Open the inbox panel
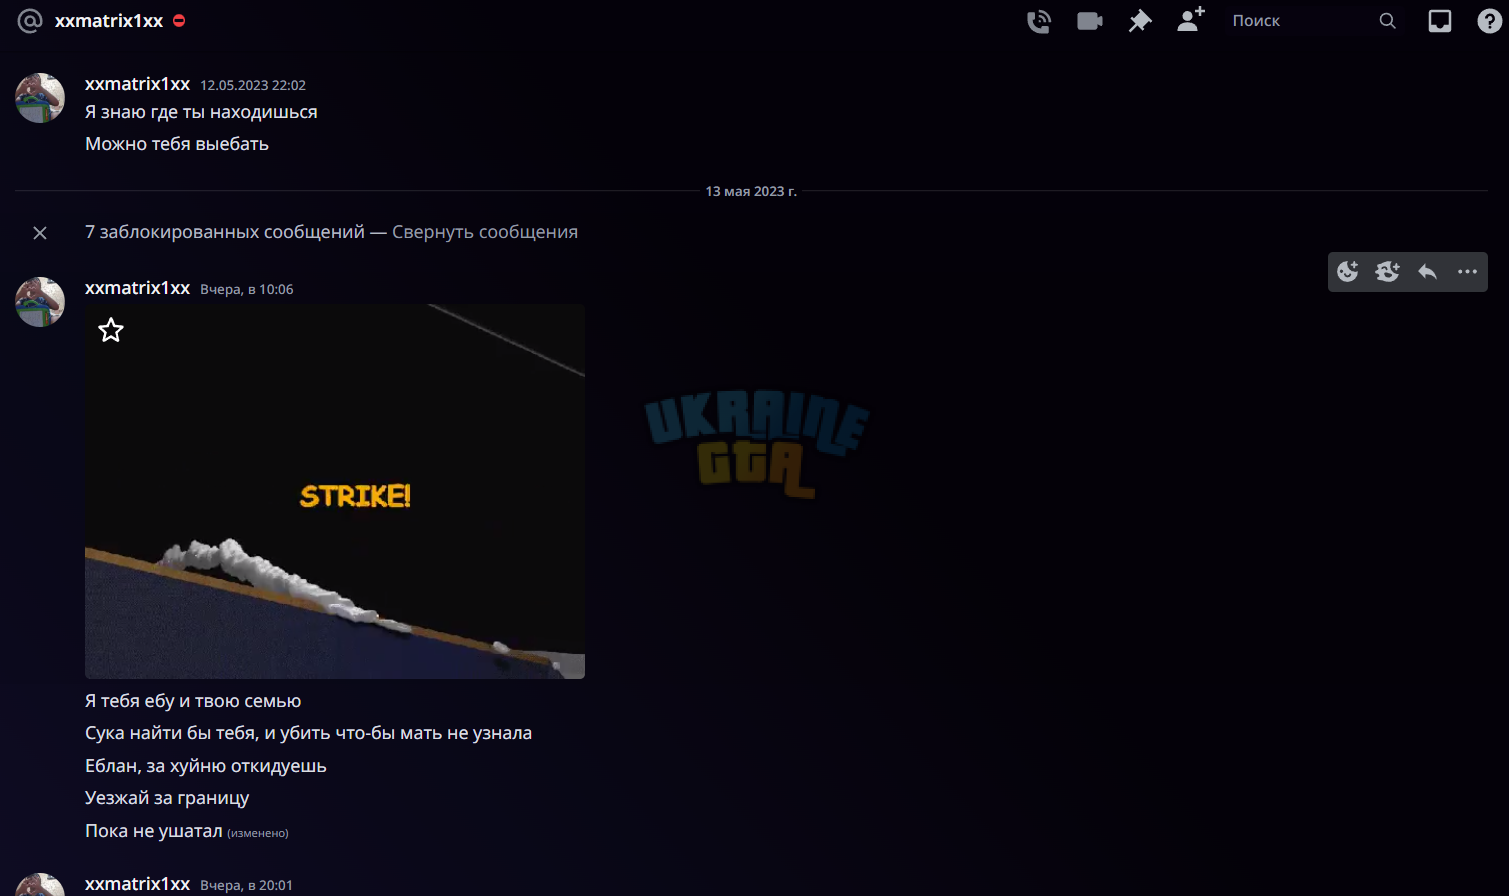This screenshot has height=896, width=1509. tap(1440, 21)
